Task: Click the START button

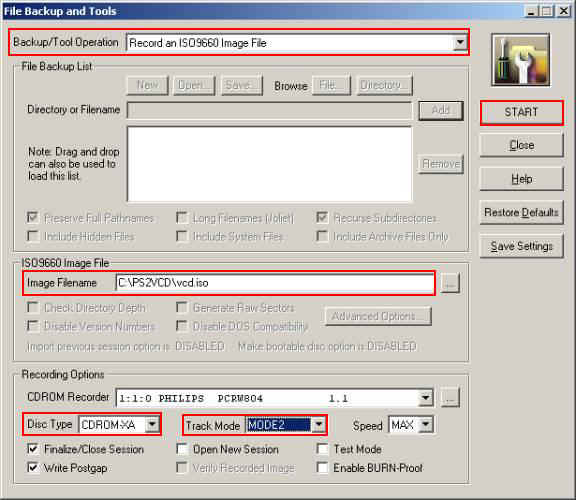Action: [x=521, y=112]
